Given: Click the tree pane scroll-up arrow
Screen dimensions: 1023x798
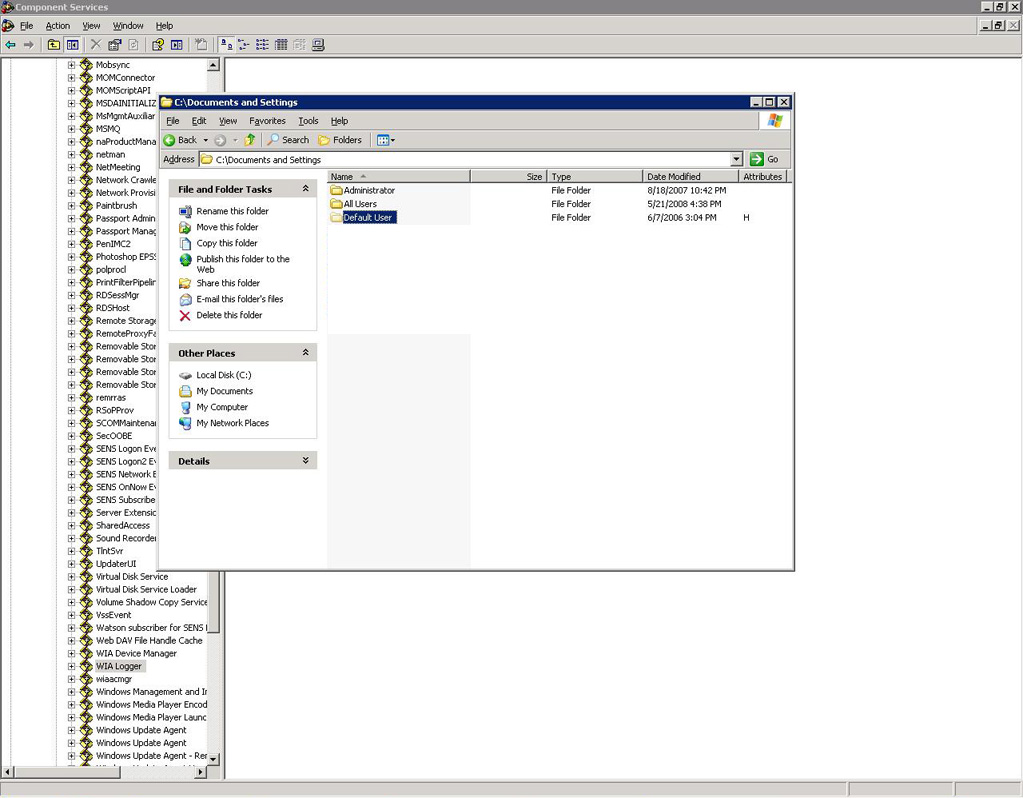Looking at the screenshot, I should click(213, 65).
